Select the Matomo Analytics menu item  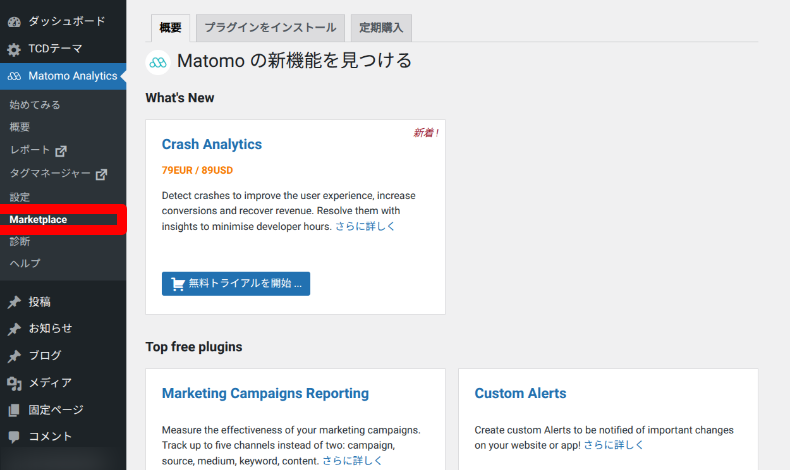(63, 76)
